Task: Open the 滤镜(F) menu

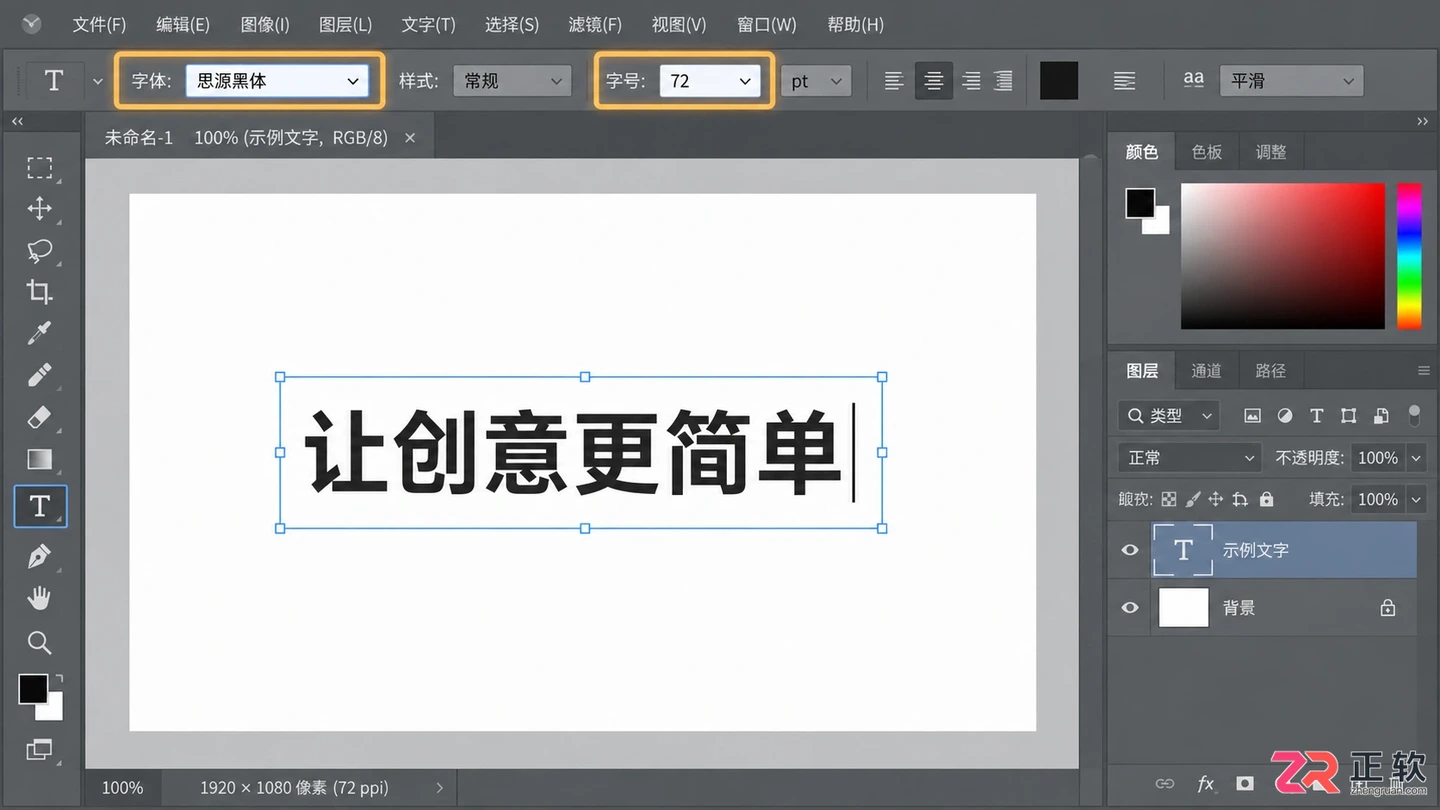Action: [x=595, y=24]
